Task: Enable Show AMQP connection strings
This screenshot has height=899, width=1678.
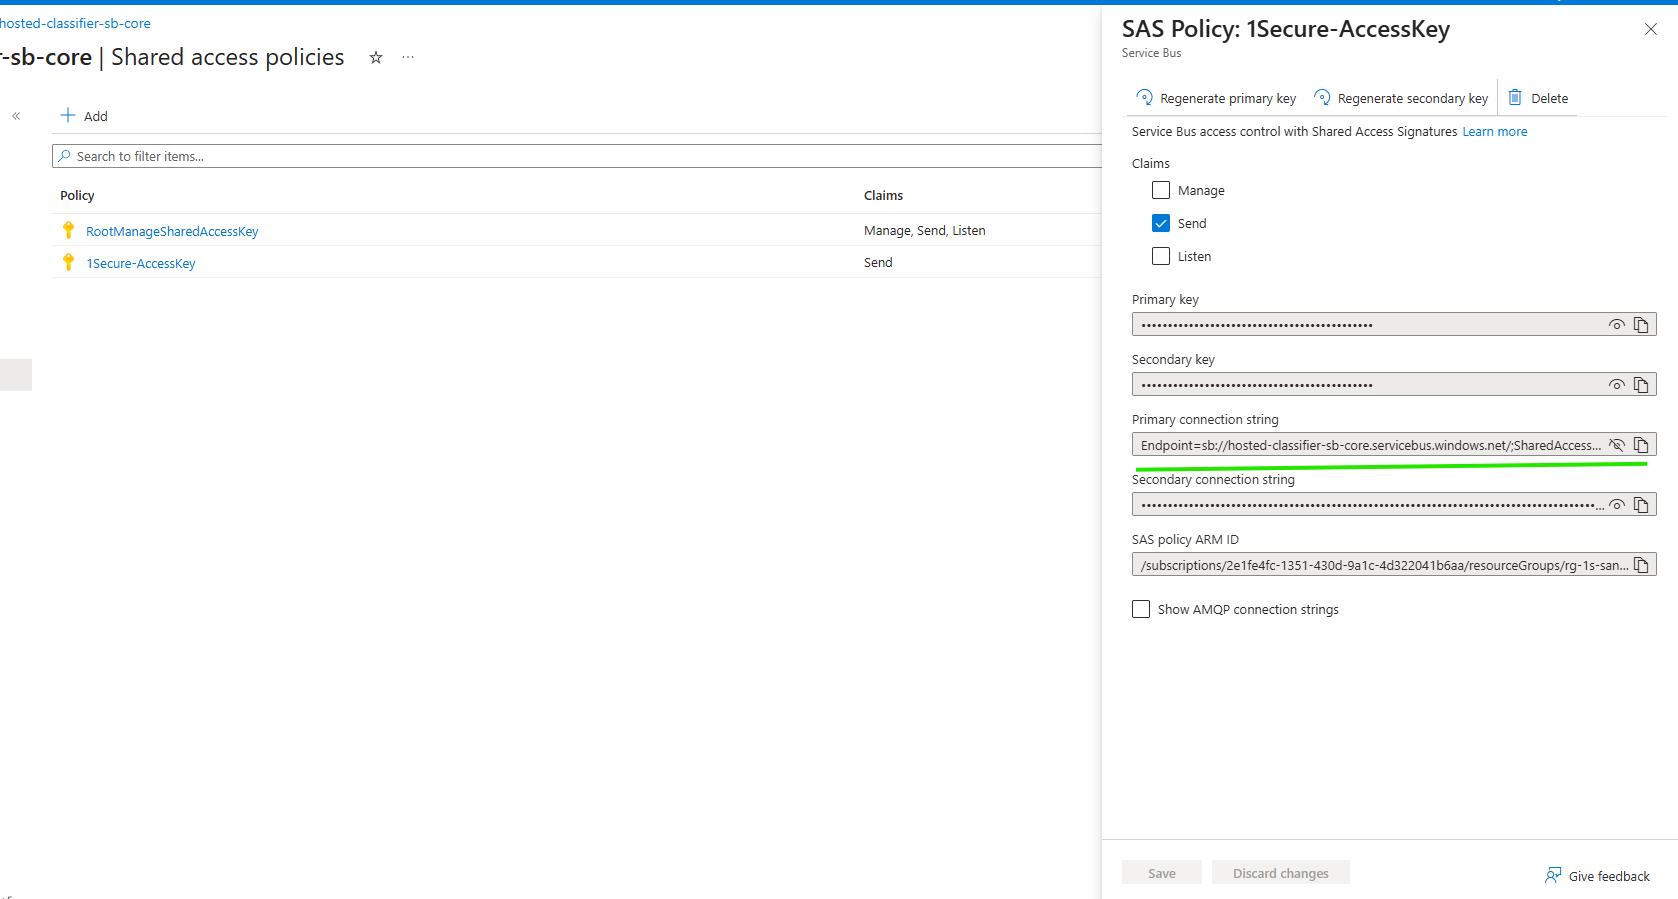Action: 1141,609
